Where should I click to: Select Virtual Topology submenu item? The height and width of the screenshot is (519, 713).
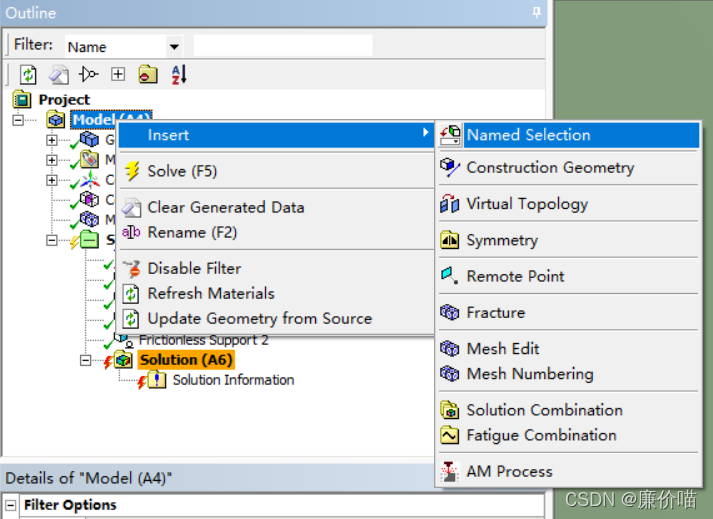(569, 204)
